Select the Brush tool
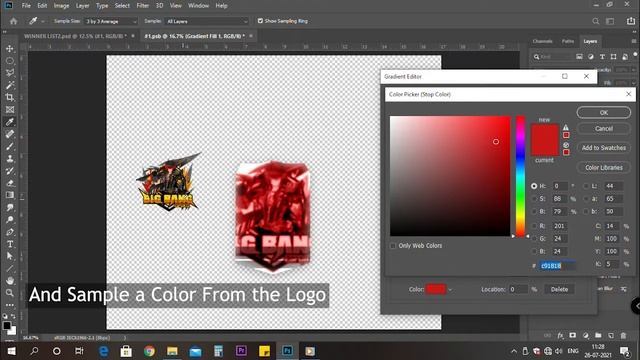The width and height of the screenshot is (640, 360). click(10, 147)
